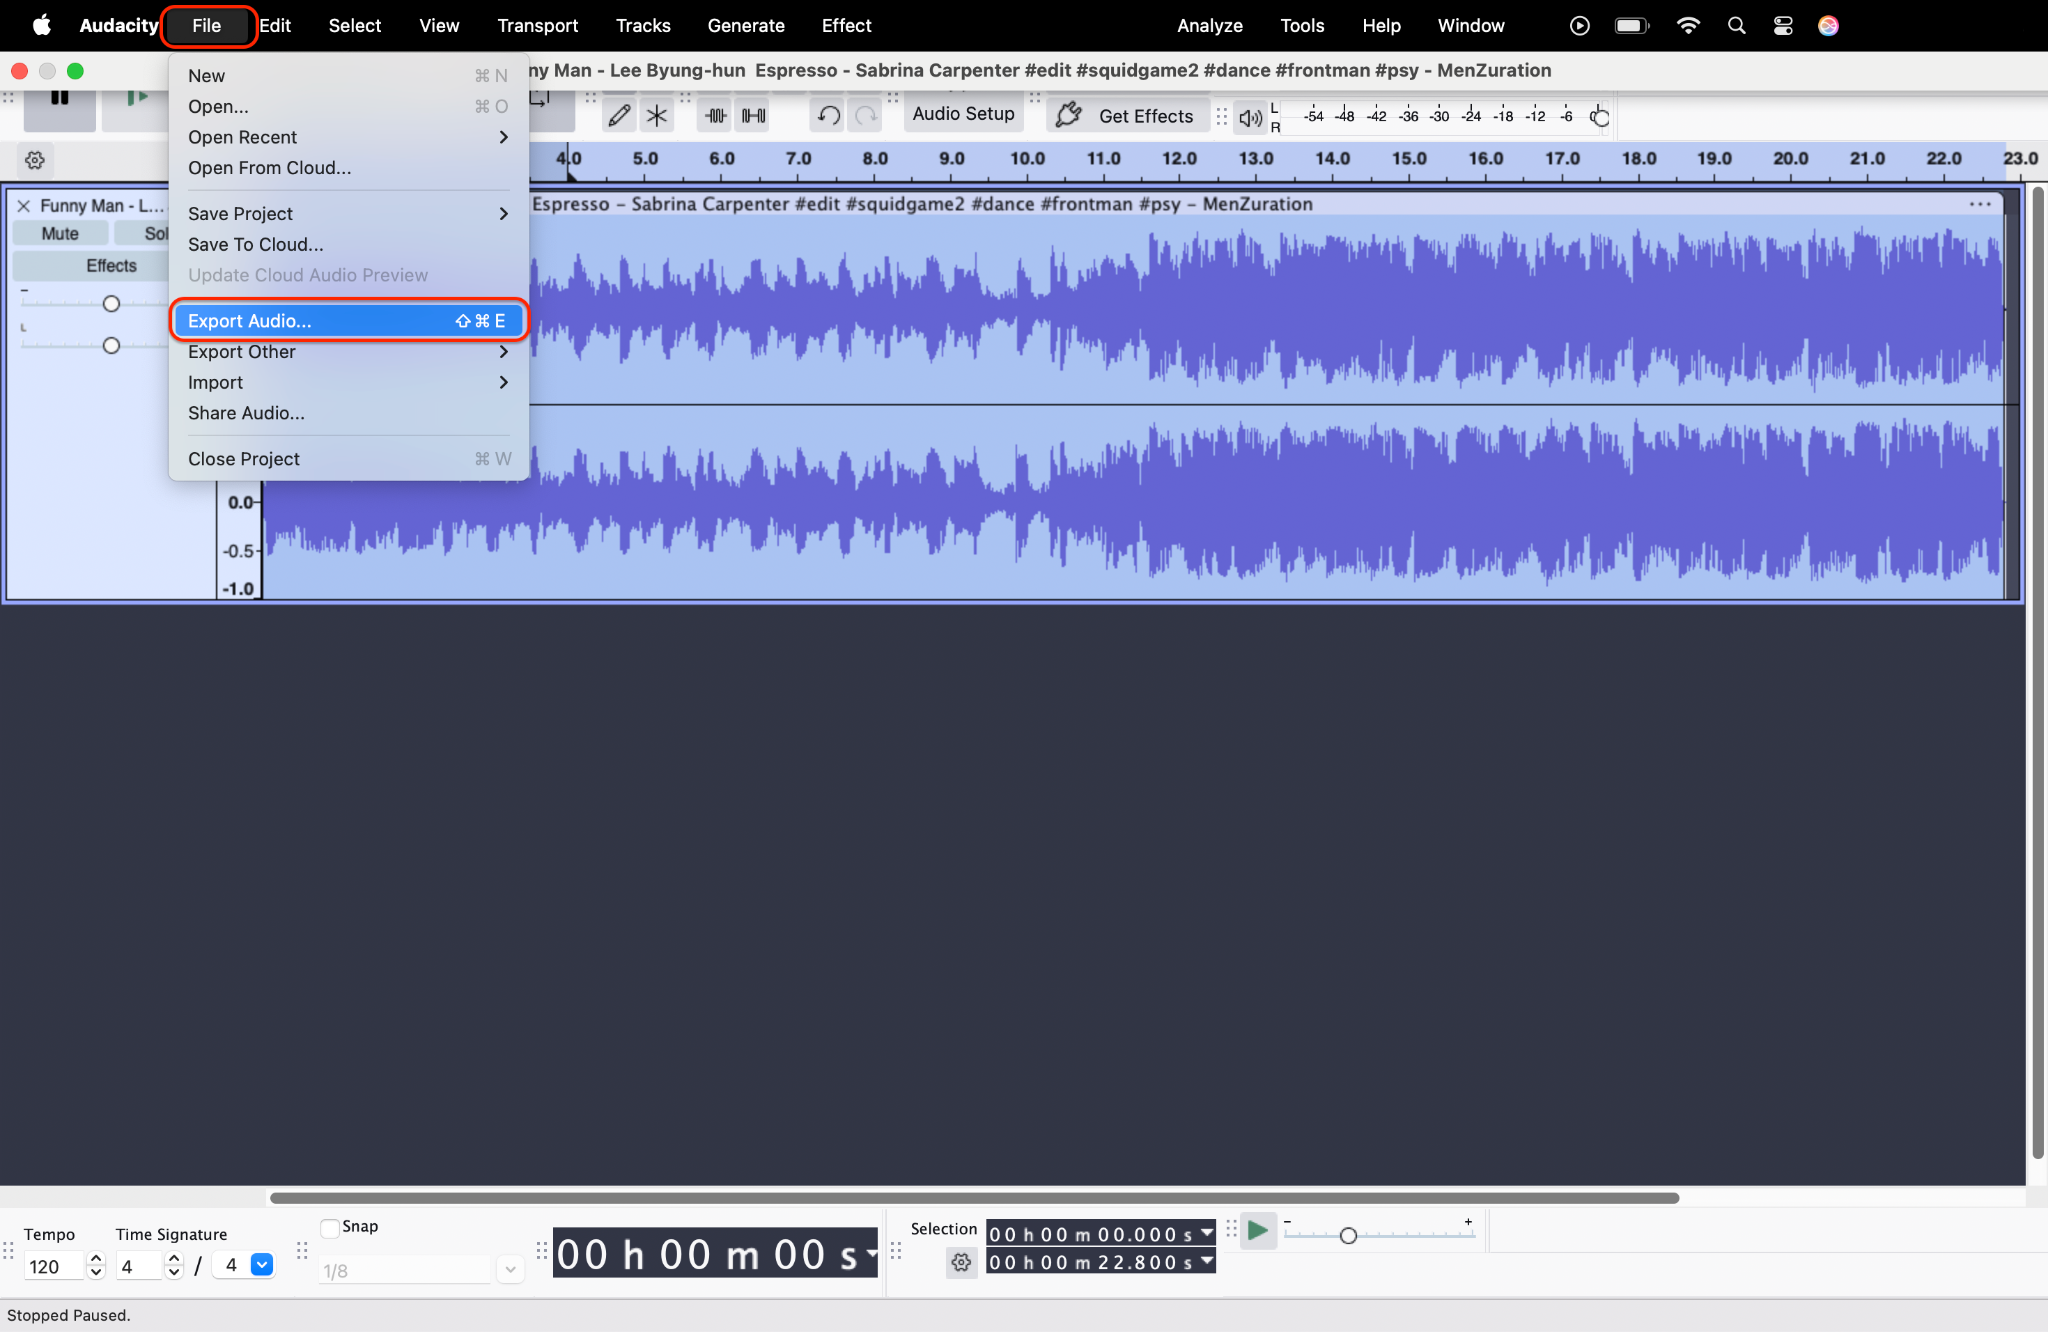This screenshot has width=2048, height=1332.
Task: Expand the Export Other submenu
Action: pyautogui.click(x=348, y=352)
